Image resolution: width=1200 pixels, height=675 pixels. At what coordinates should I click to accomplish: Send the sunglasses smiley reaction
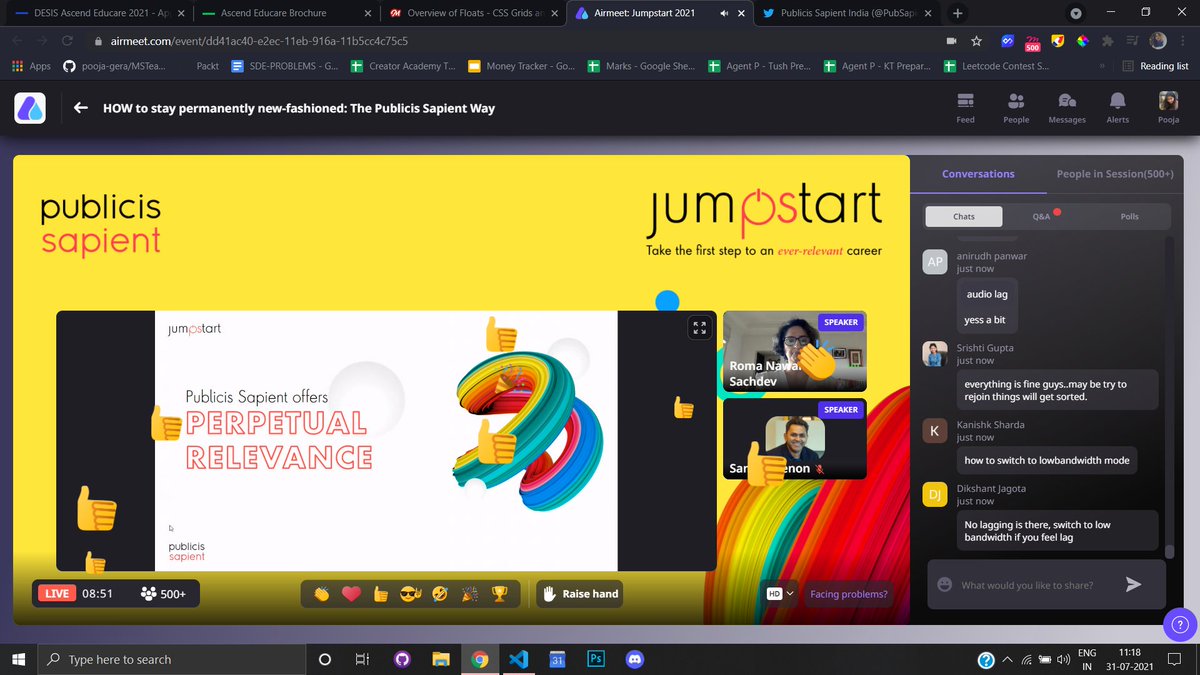point(410,594)
